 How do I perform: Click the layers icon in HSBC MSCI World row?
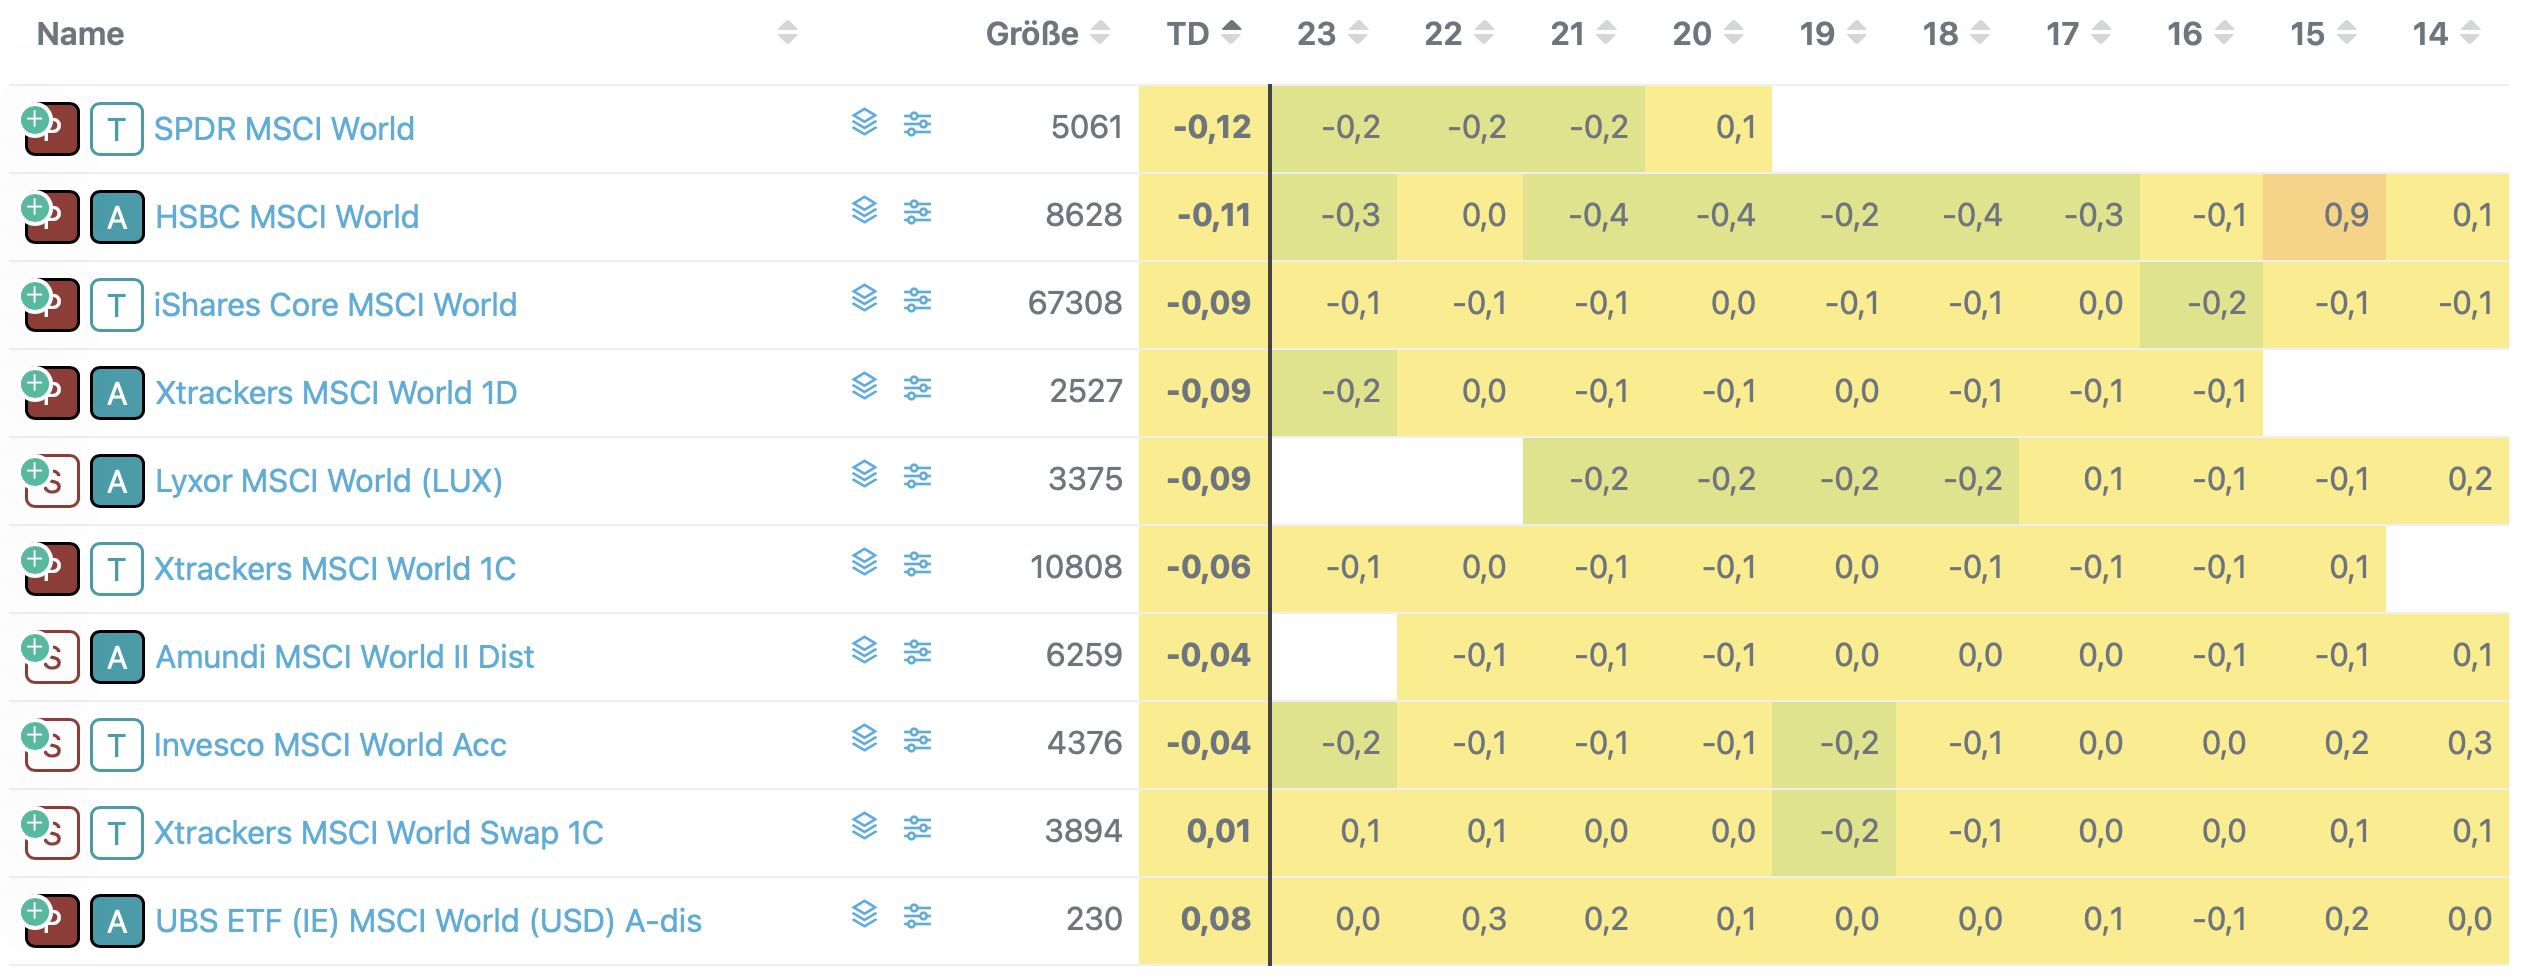(864, 211)
